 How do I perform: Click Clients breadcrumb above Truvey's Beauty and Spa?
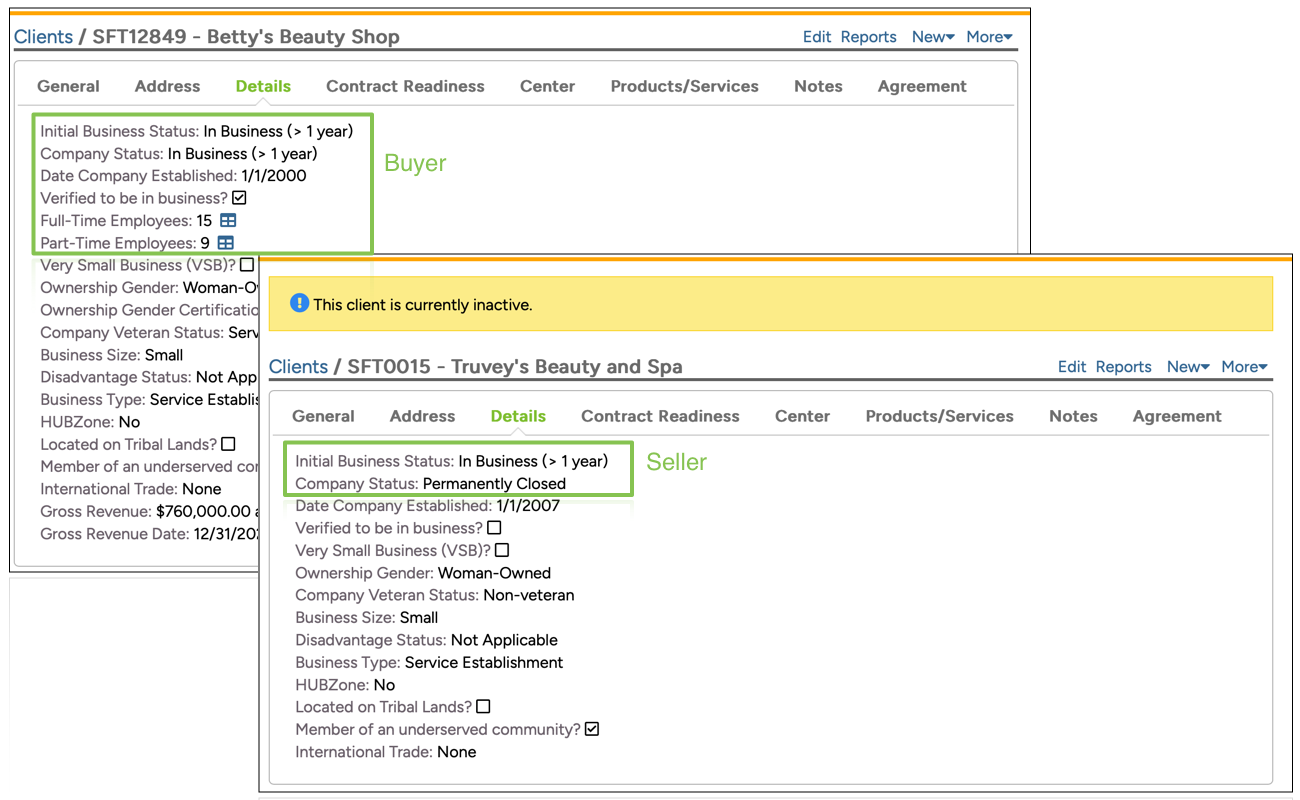(x=298, y=366)
